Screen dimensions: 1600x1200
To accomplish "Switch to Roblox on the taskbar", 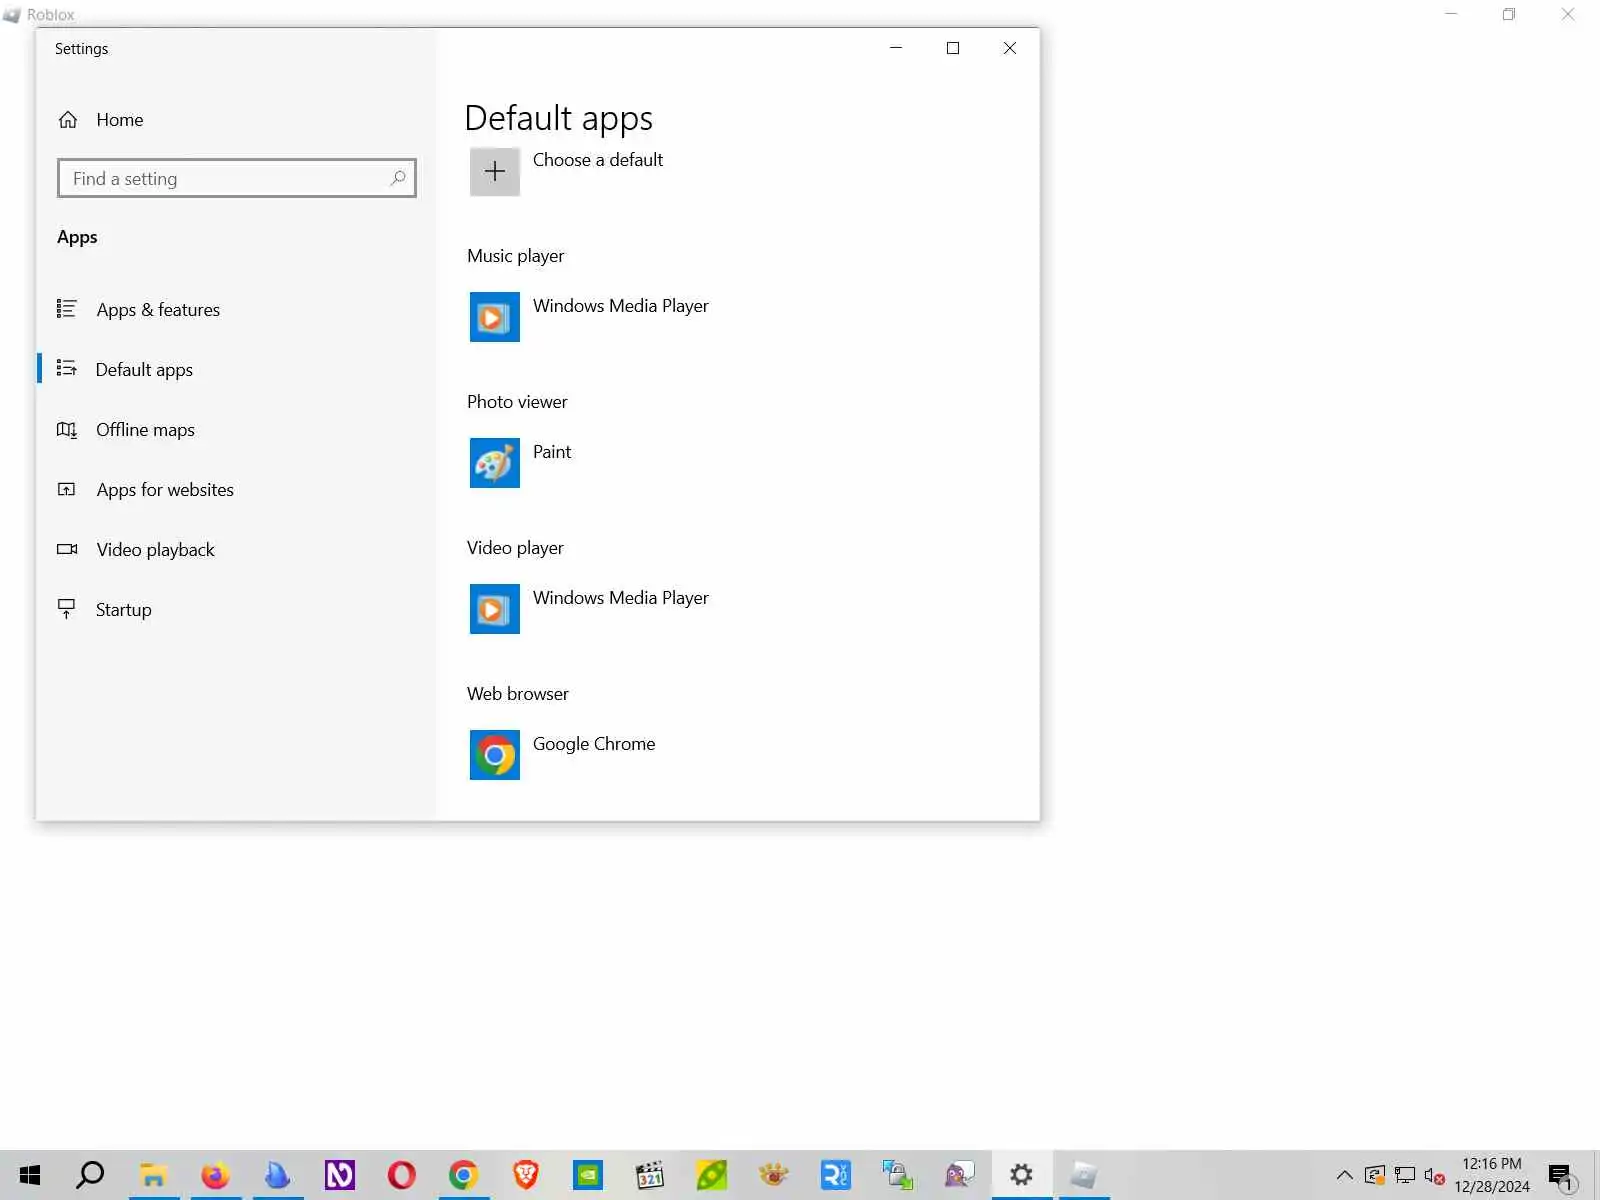I will (x=1083, y=1175).
